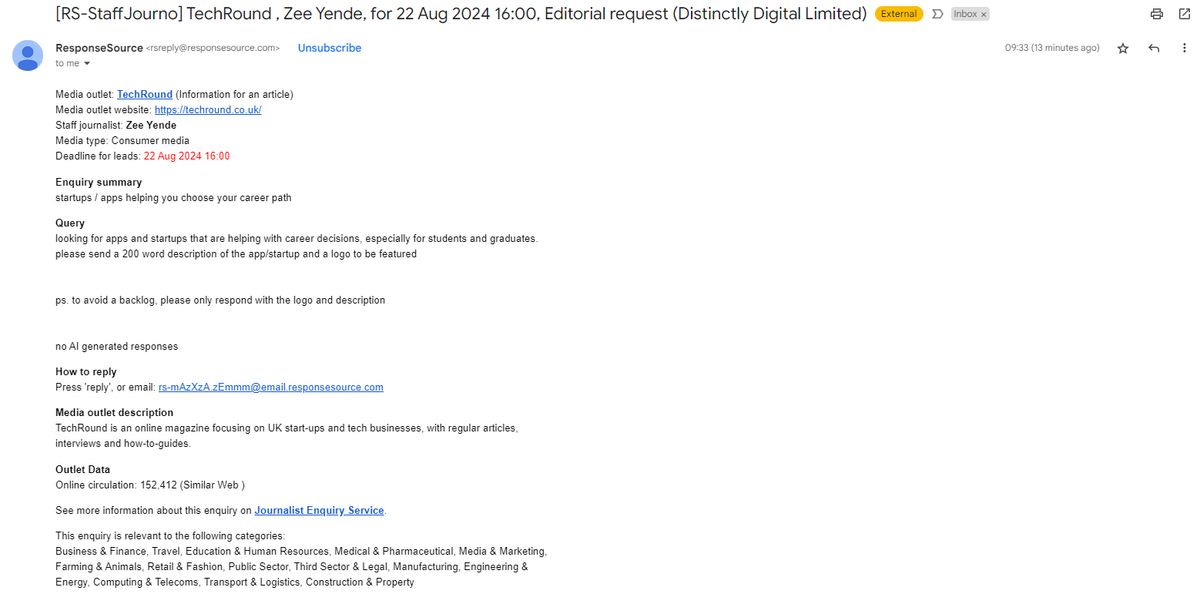Click the 09:33 timestamp

click(x=1052, y=48)
